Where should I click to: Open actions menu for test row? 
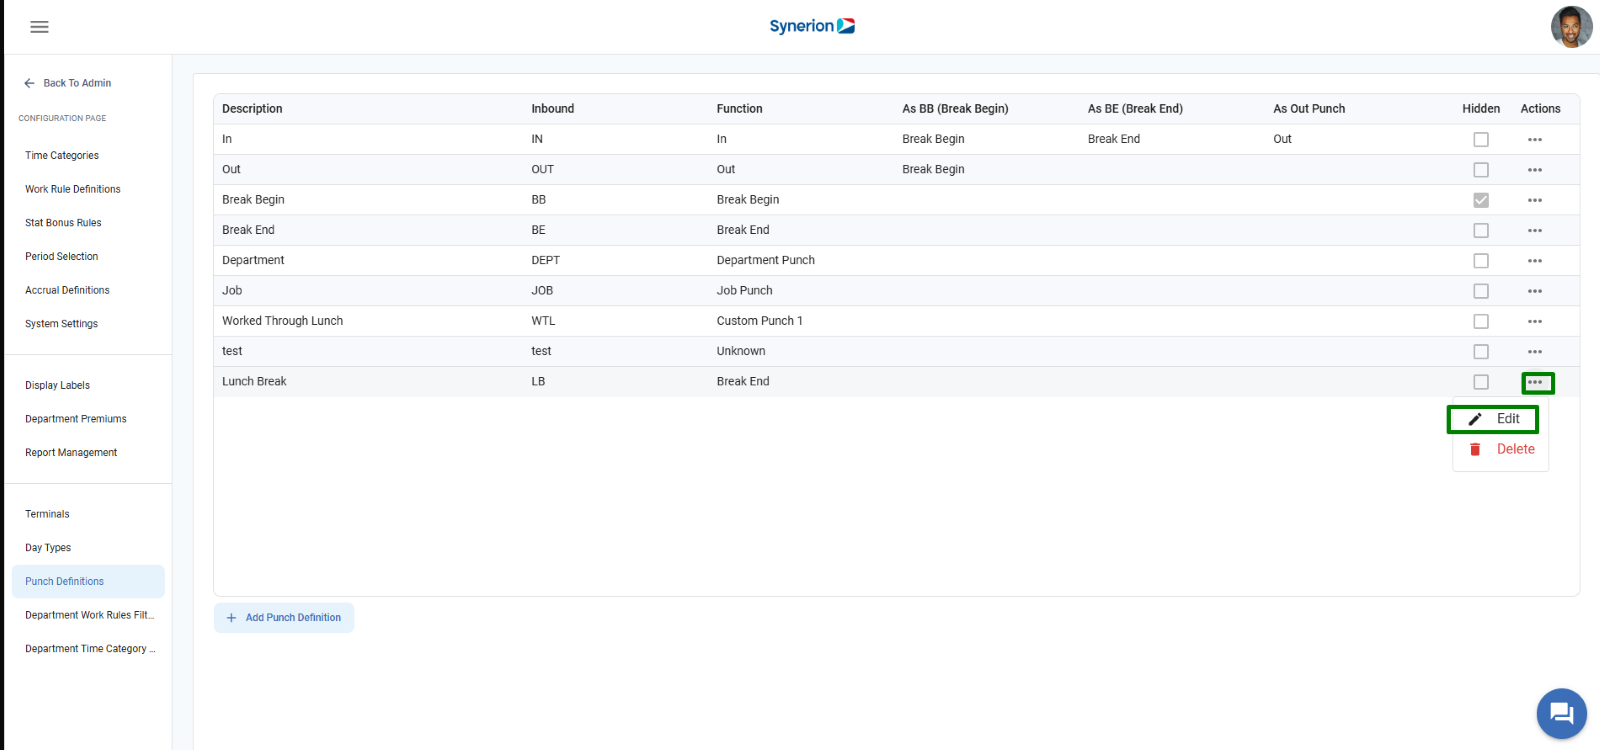1535,352
